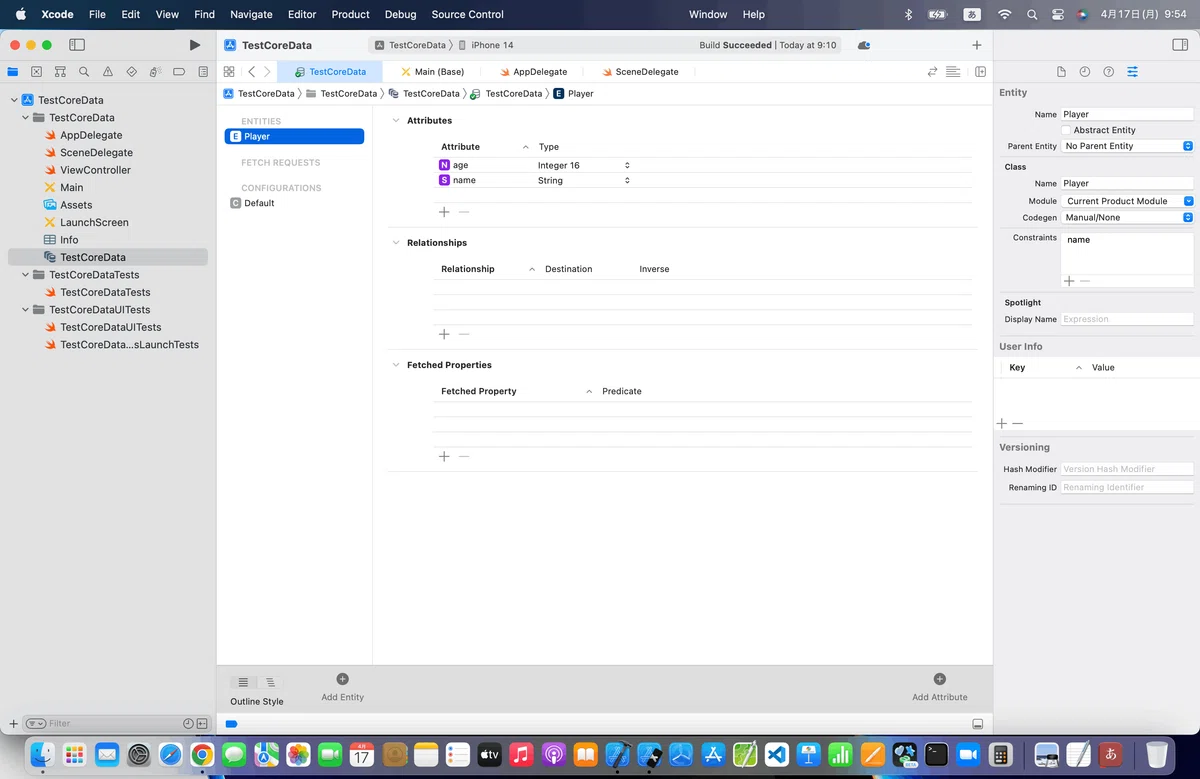Screen dimensions: 1200x779
Task: Switch to the Main (Base) tab
Action: click(x=432, y=72)
